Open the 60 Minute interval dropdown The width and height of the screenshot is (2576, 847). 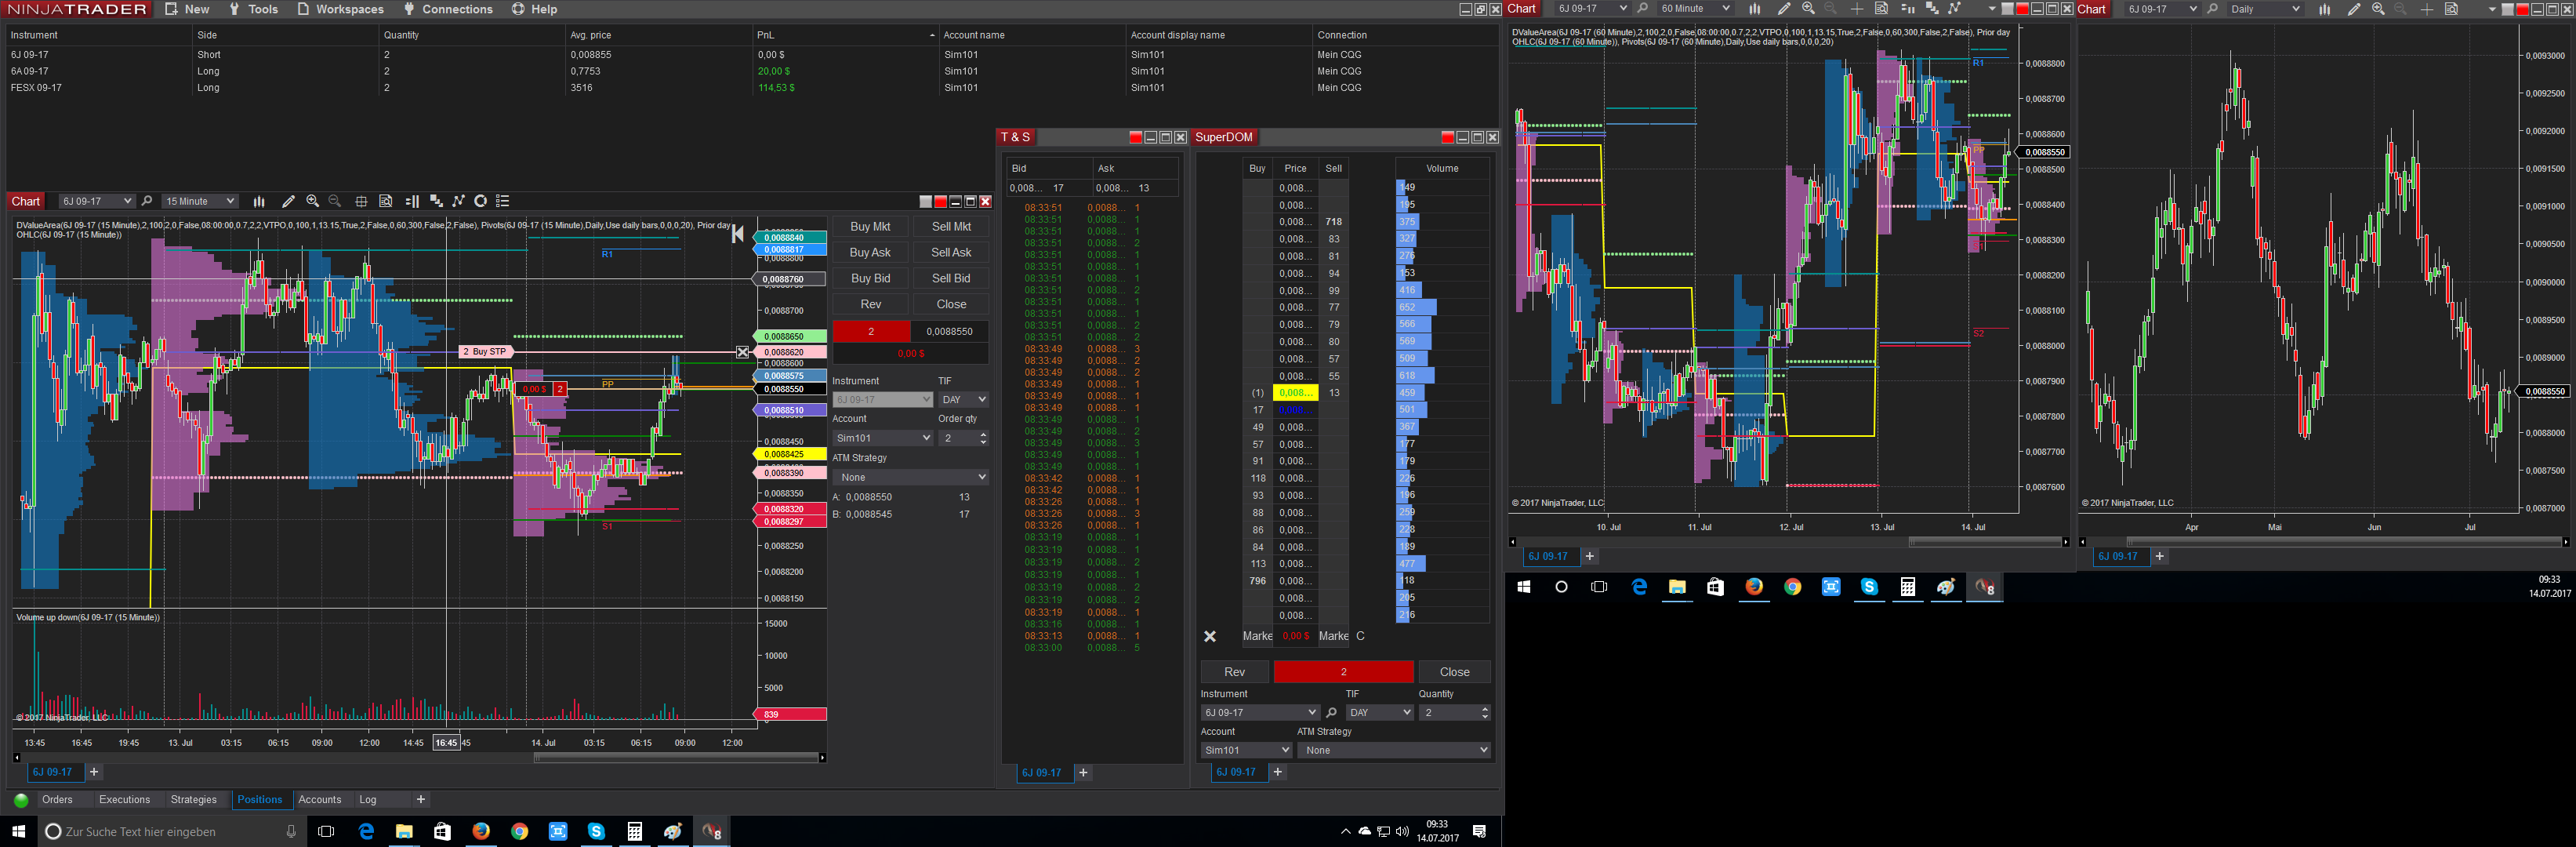tap(1695, 9)
